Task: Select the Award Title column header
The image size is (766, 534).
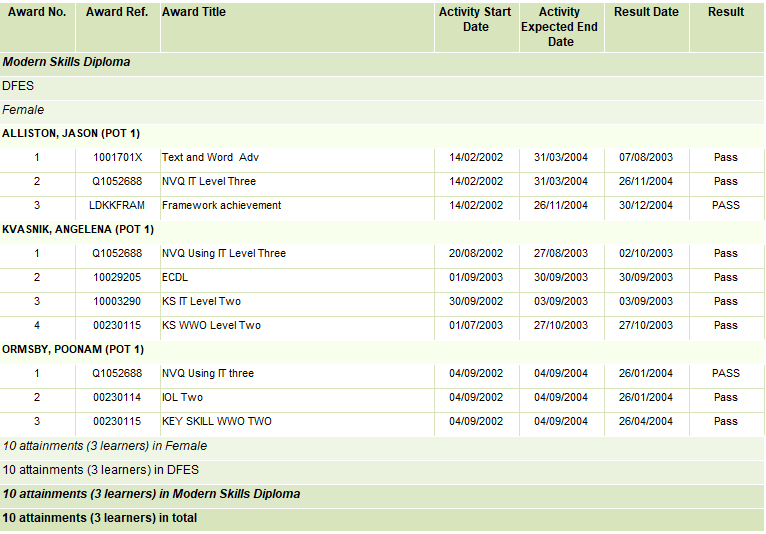Action: pyautogui.click(x=194, y=12)
